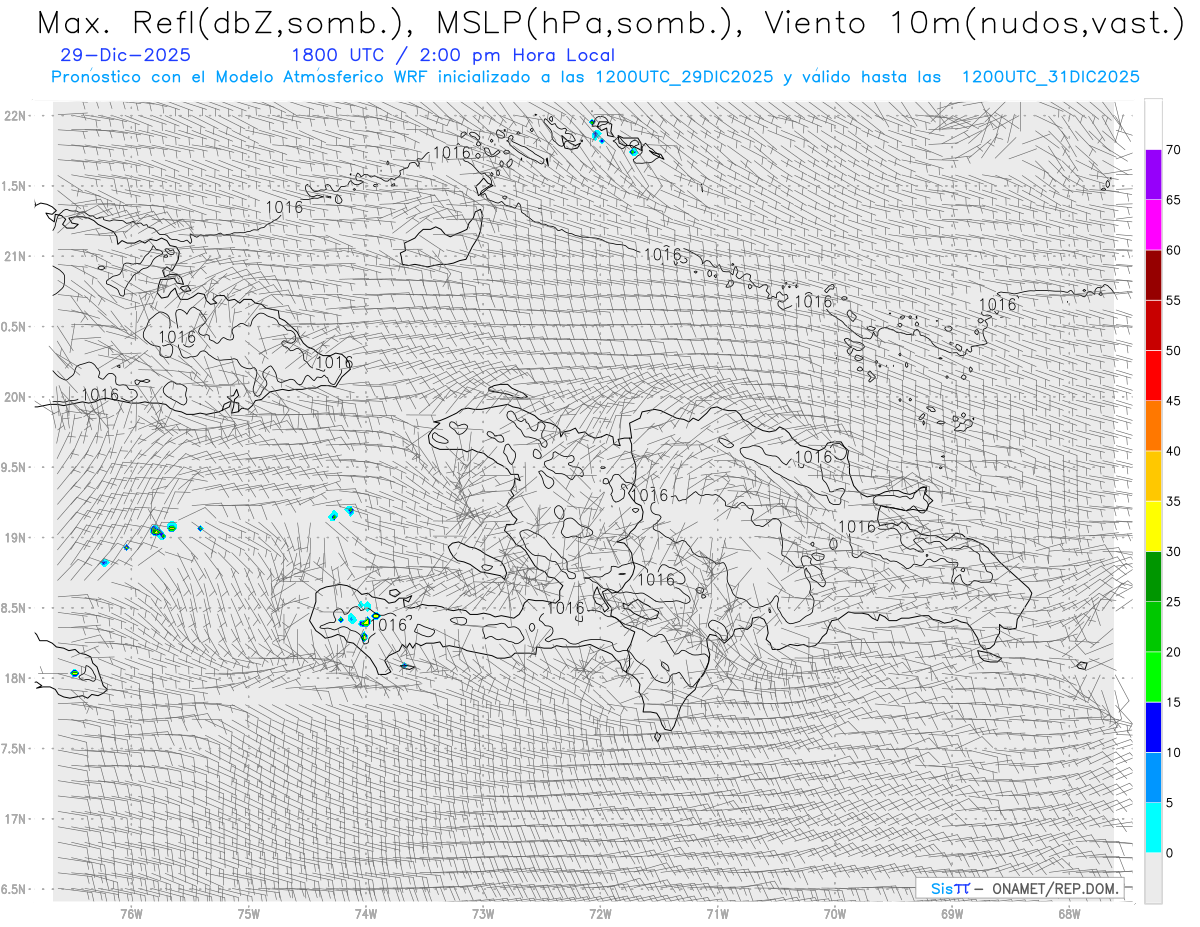
Task: Pick the magenta 60–65 dBZ colorbar segment
Action: click(x=1153, y=225)
